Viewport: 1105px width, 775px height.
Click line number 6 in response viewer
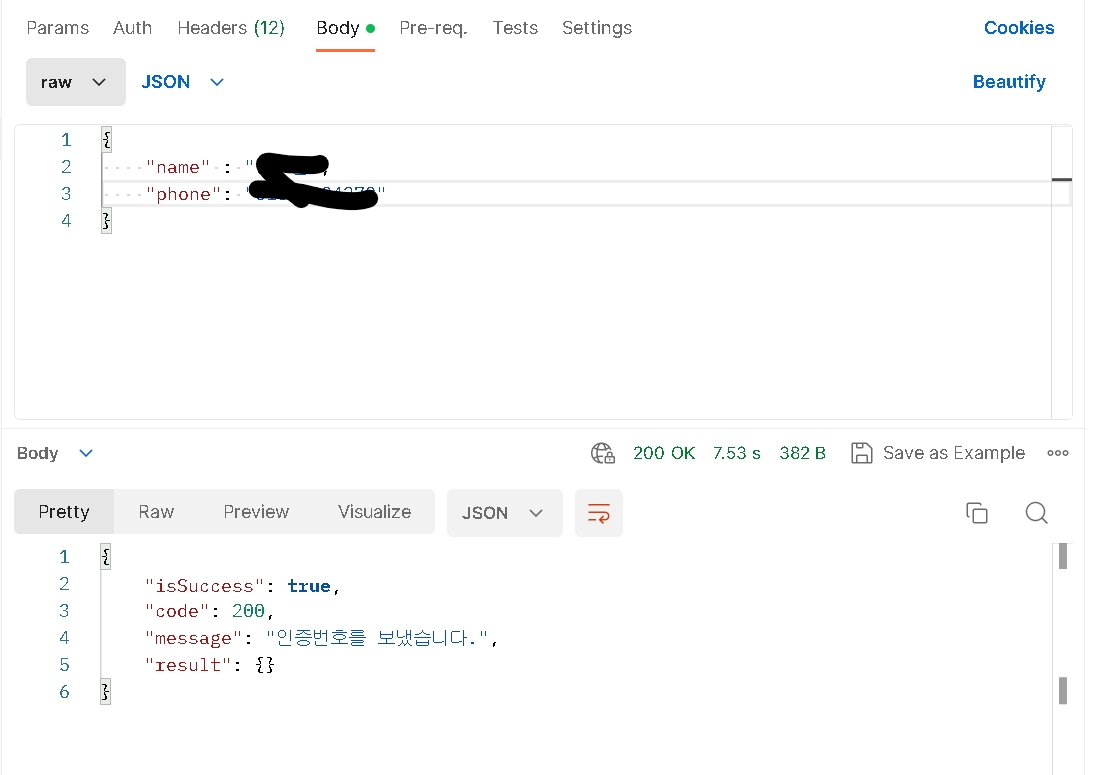point(64,692)
